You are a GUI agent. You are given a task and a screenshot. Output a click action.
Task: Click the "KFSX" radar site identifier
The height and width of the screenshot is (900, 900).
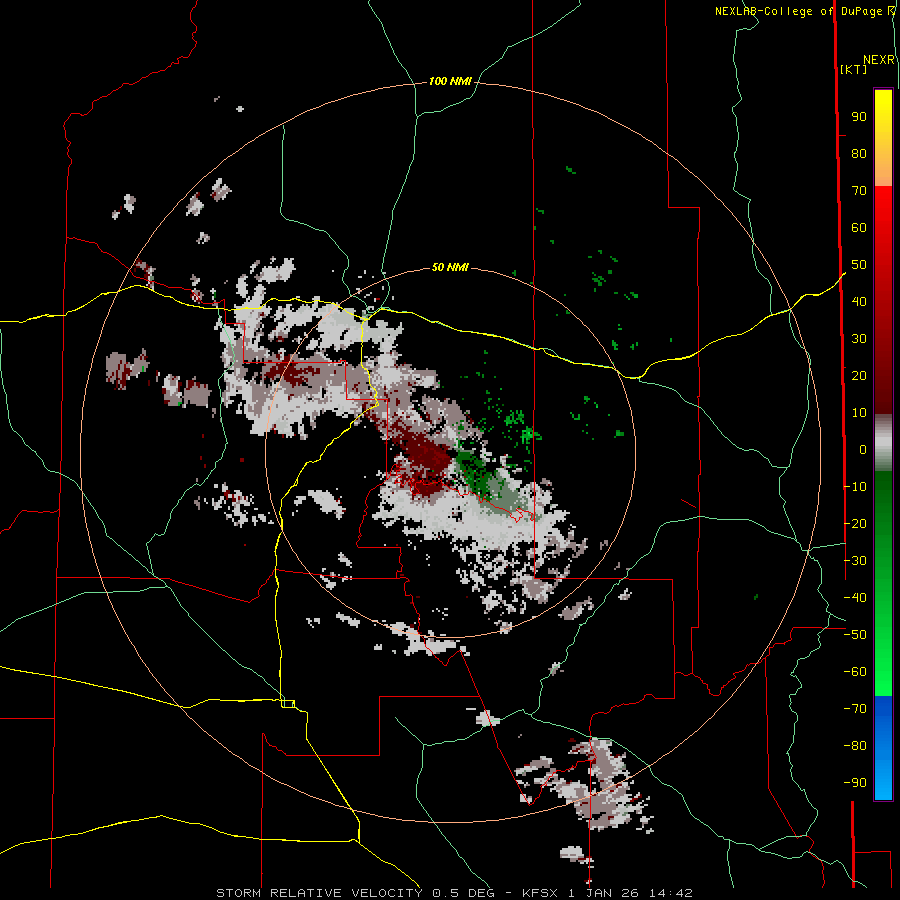click(x=540, y=893)
